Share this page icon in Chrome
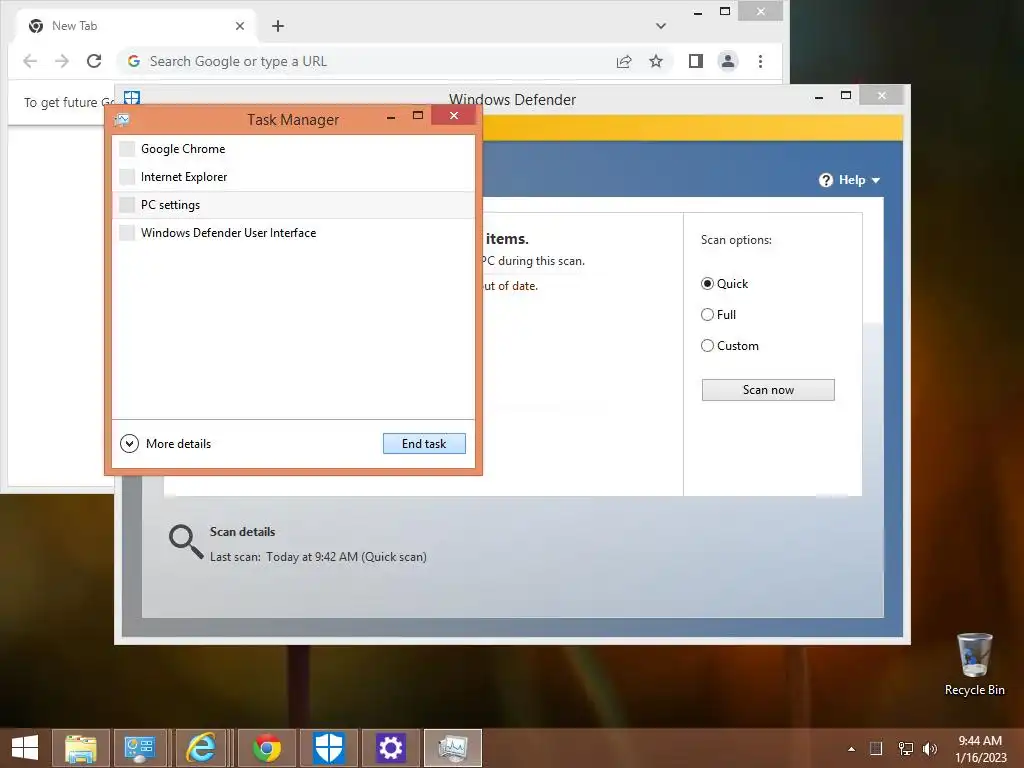The height and width of the screenshot is (768, 1024). (624, 61)
